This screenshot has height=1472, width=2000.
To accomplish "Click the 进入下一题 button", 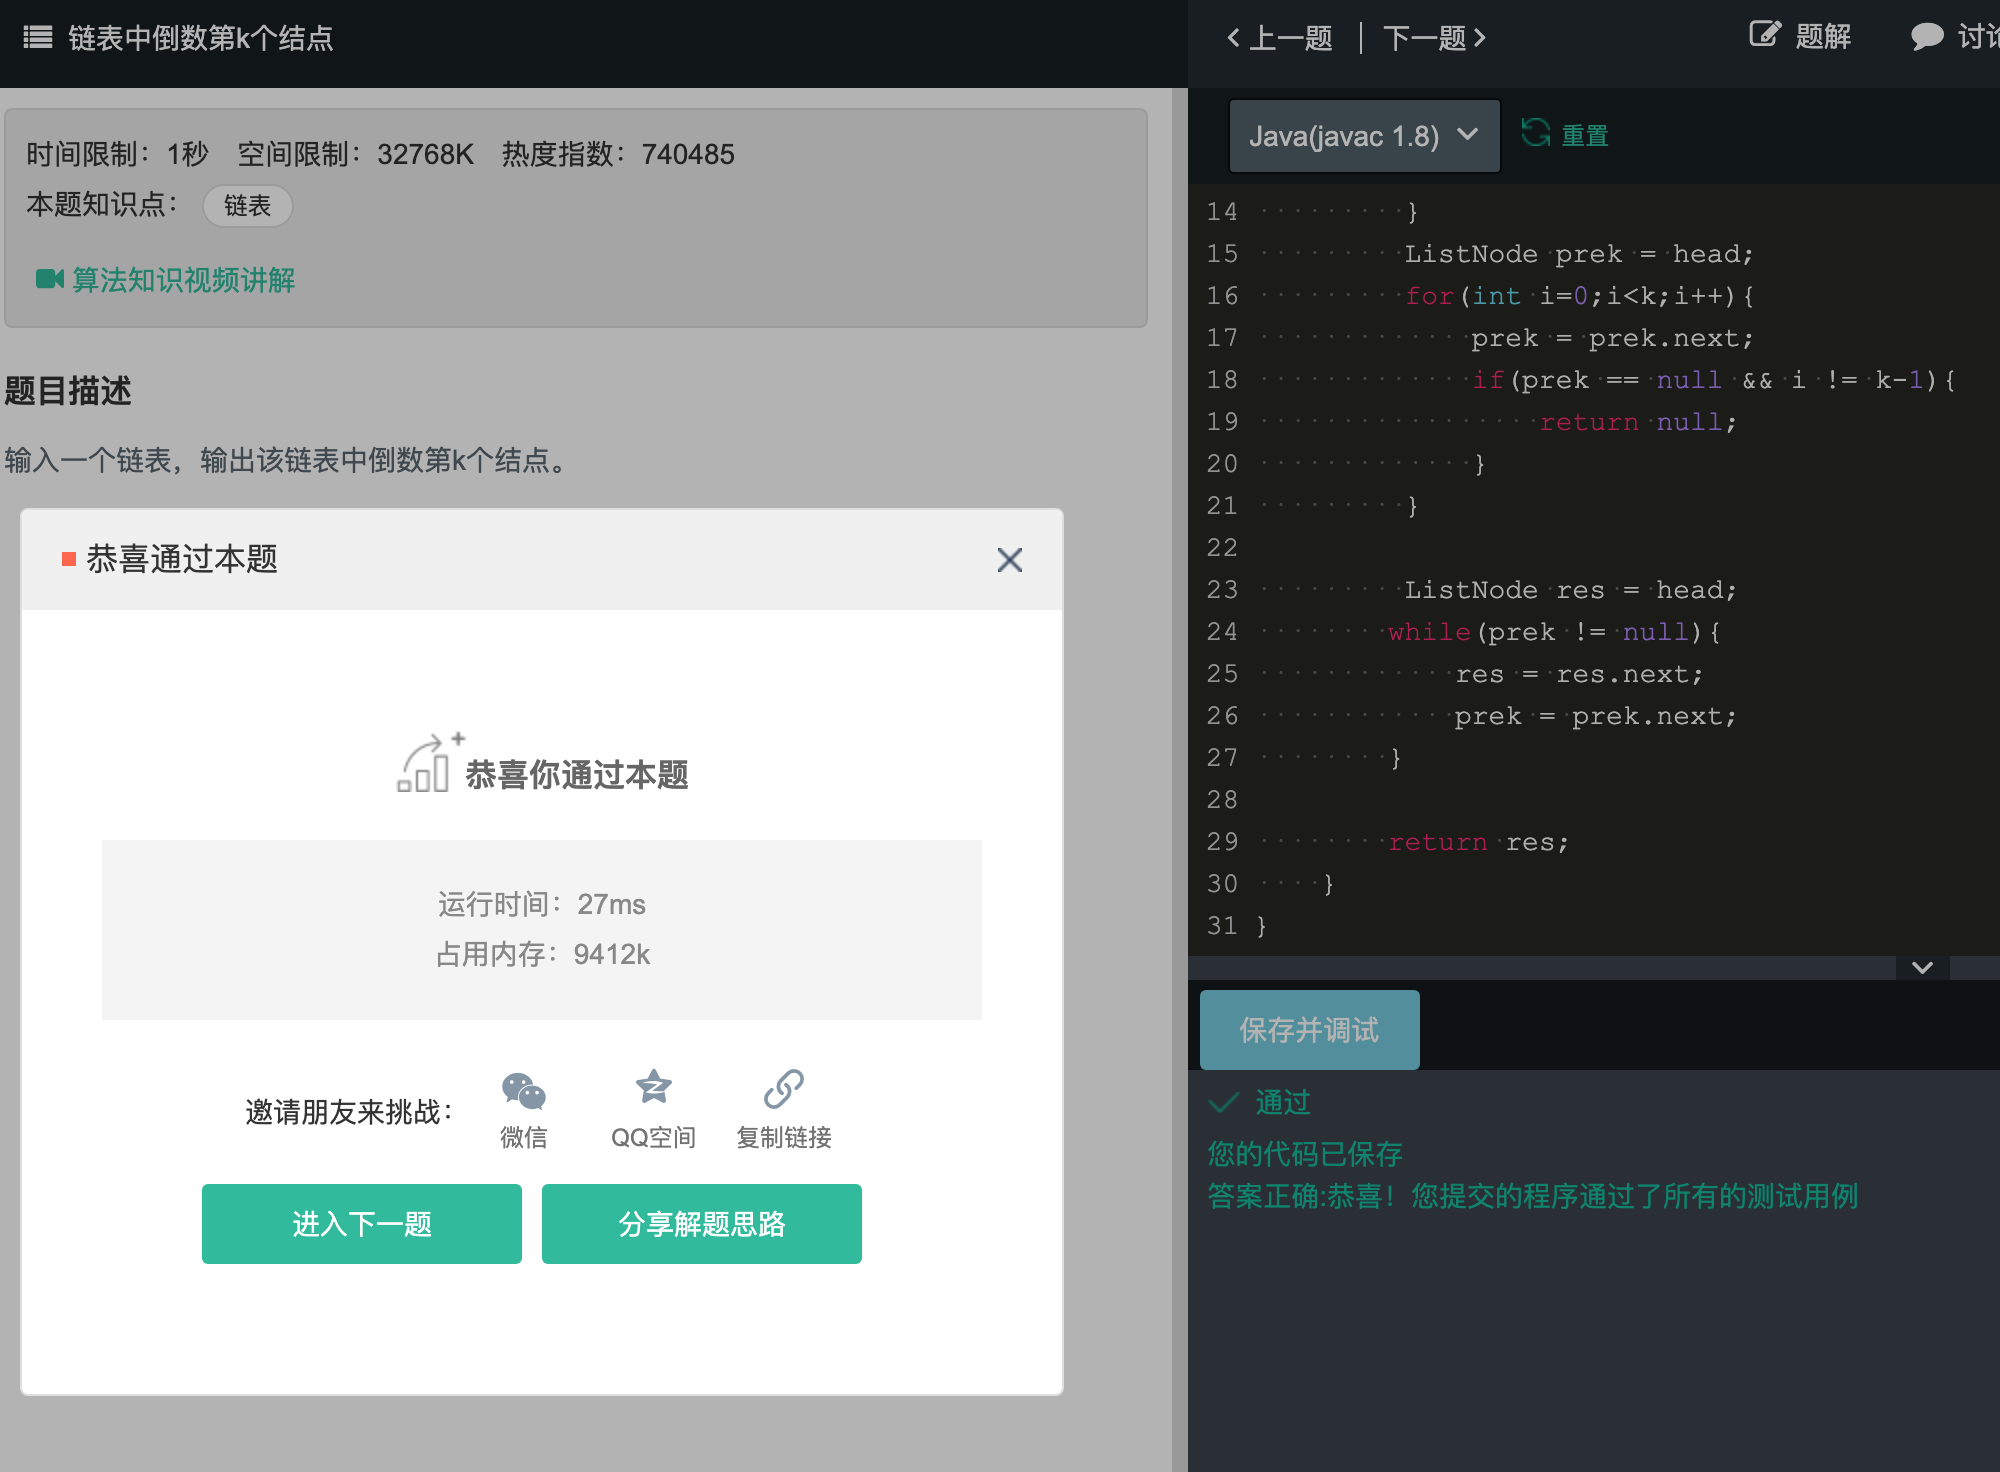I will [x=362, y=1224].
